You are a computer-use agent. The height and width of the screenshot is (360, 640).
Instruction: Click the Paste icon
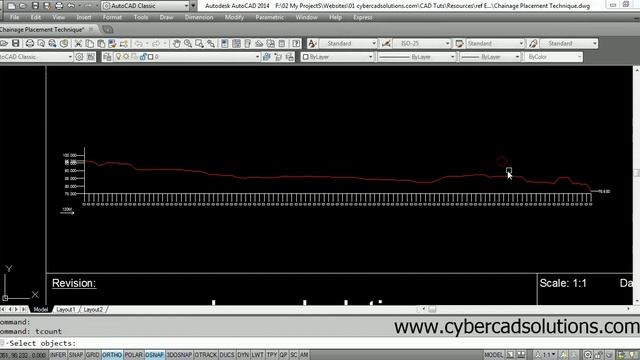click(x=101, y=43)
